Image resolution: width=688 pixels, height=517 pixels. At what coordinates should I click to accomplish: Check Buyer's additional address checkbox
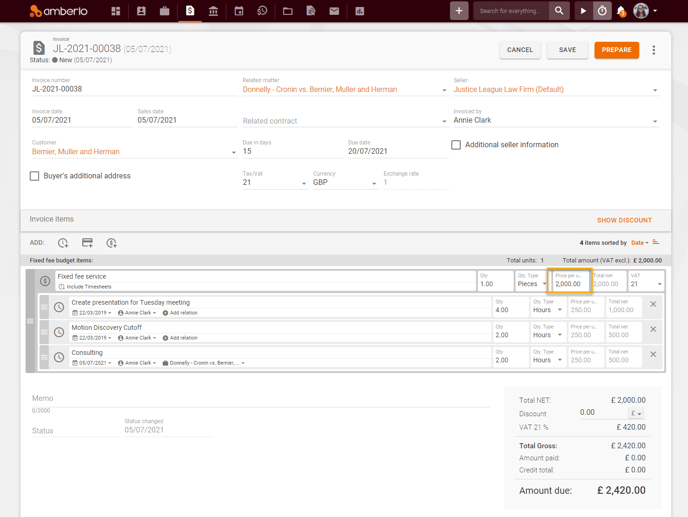click(34, 176)
